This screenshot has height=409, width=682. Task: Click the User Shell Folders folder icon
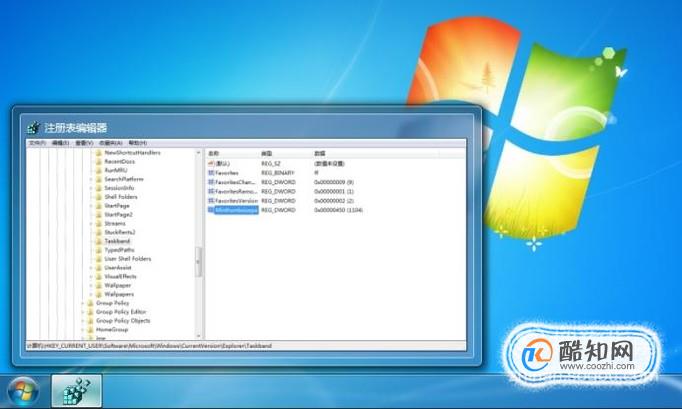(x=98, y=259)
